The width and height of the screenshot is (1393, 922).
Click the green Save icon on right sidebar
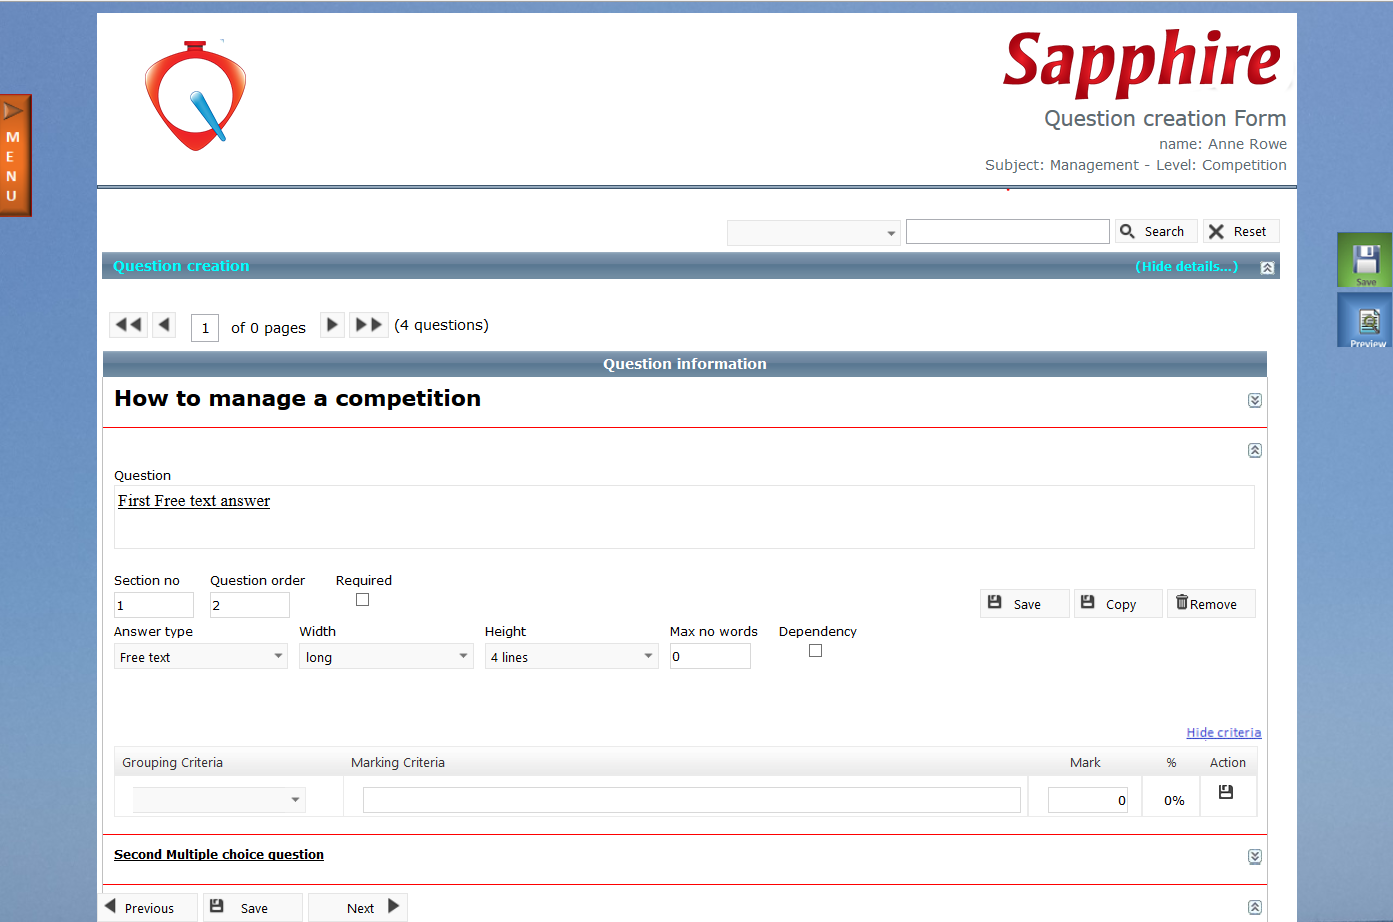[x=1364, y=262]
